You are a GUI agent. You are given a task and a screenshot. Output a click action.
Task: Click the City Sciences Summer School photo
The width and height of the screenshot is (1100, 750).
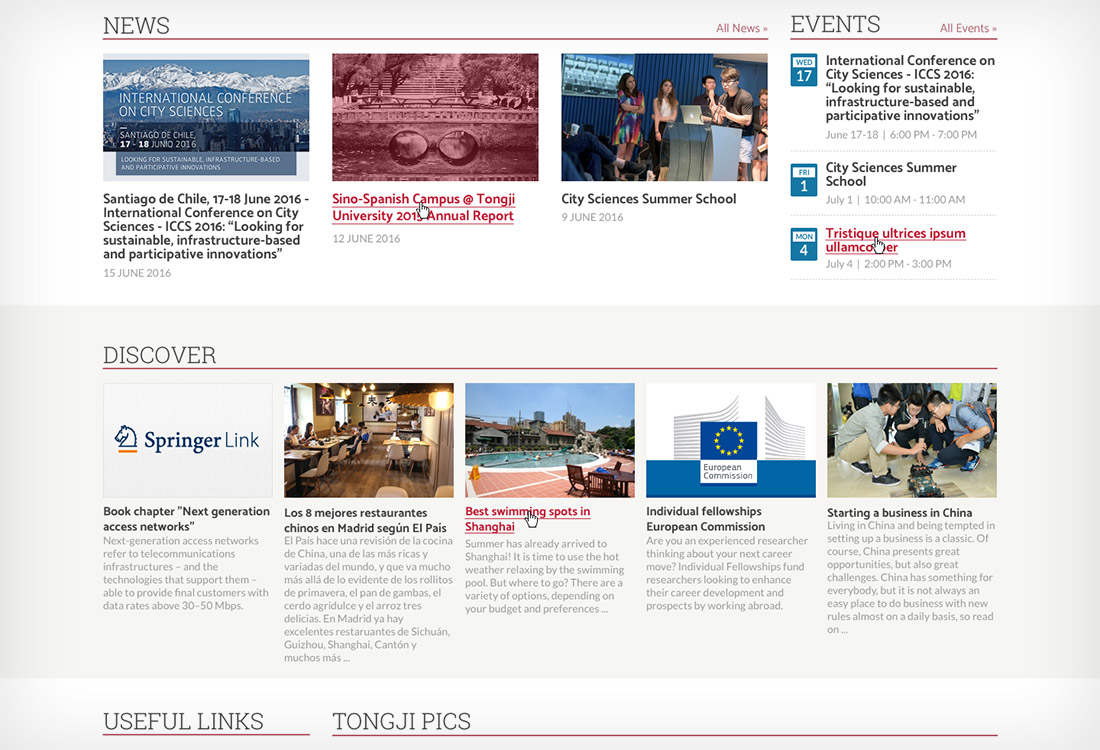[x=664, y=117]
